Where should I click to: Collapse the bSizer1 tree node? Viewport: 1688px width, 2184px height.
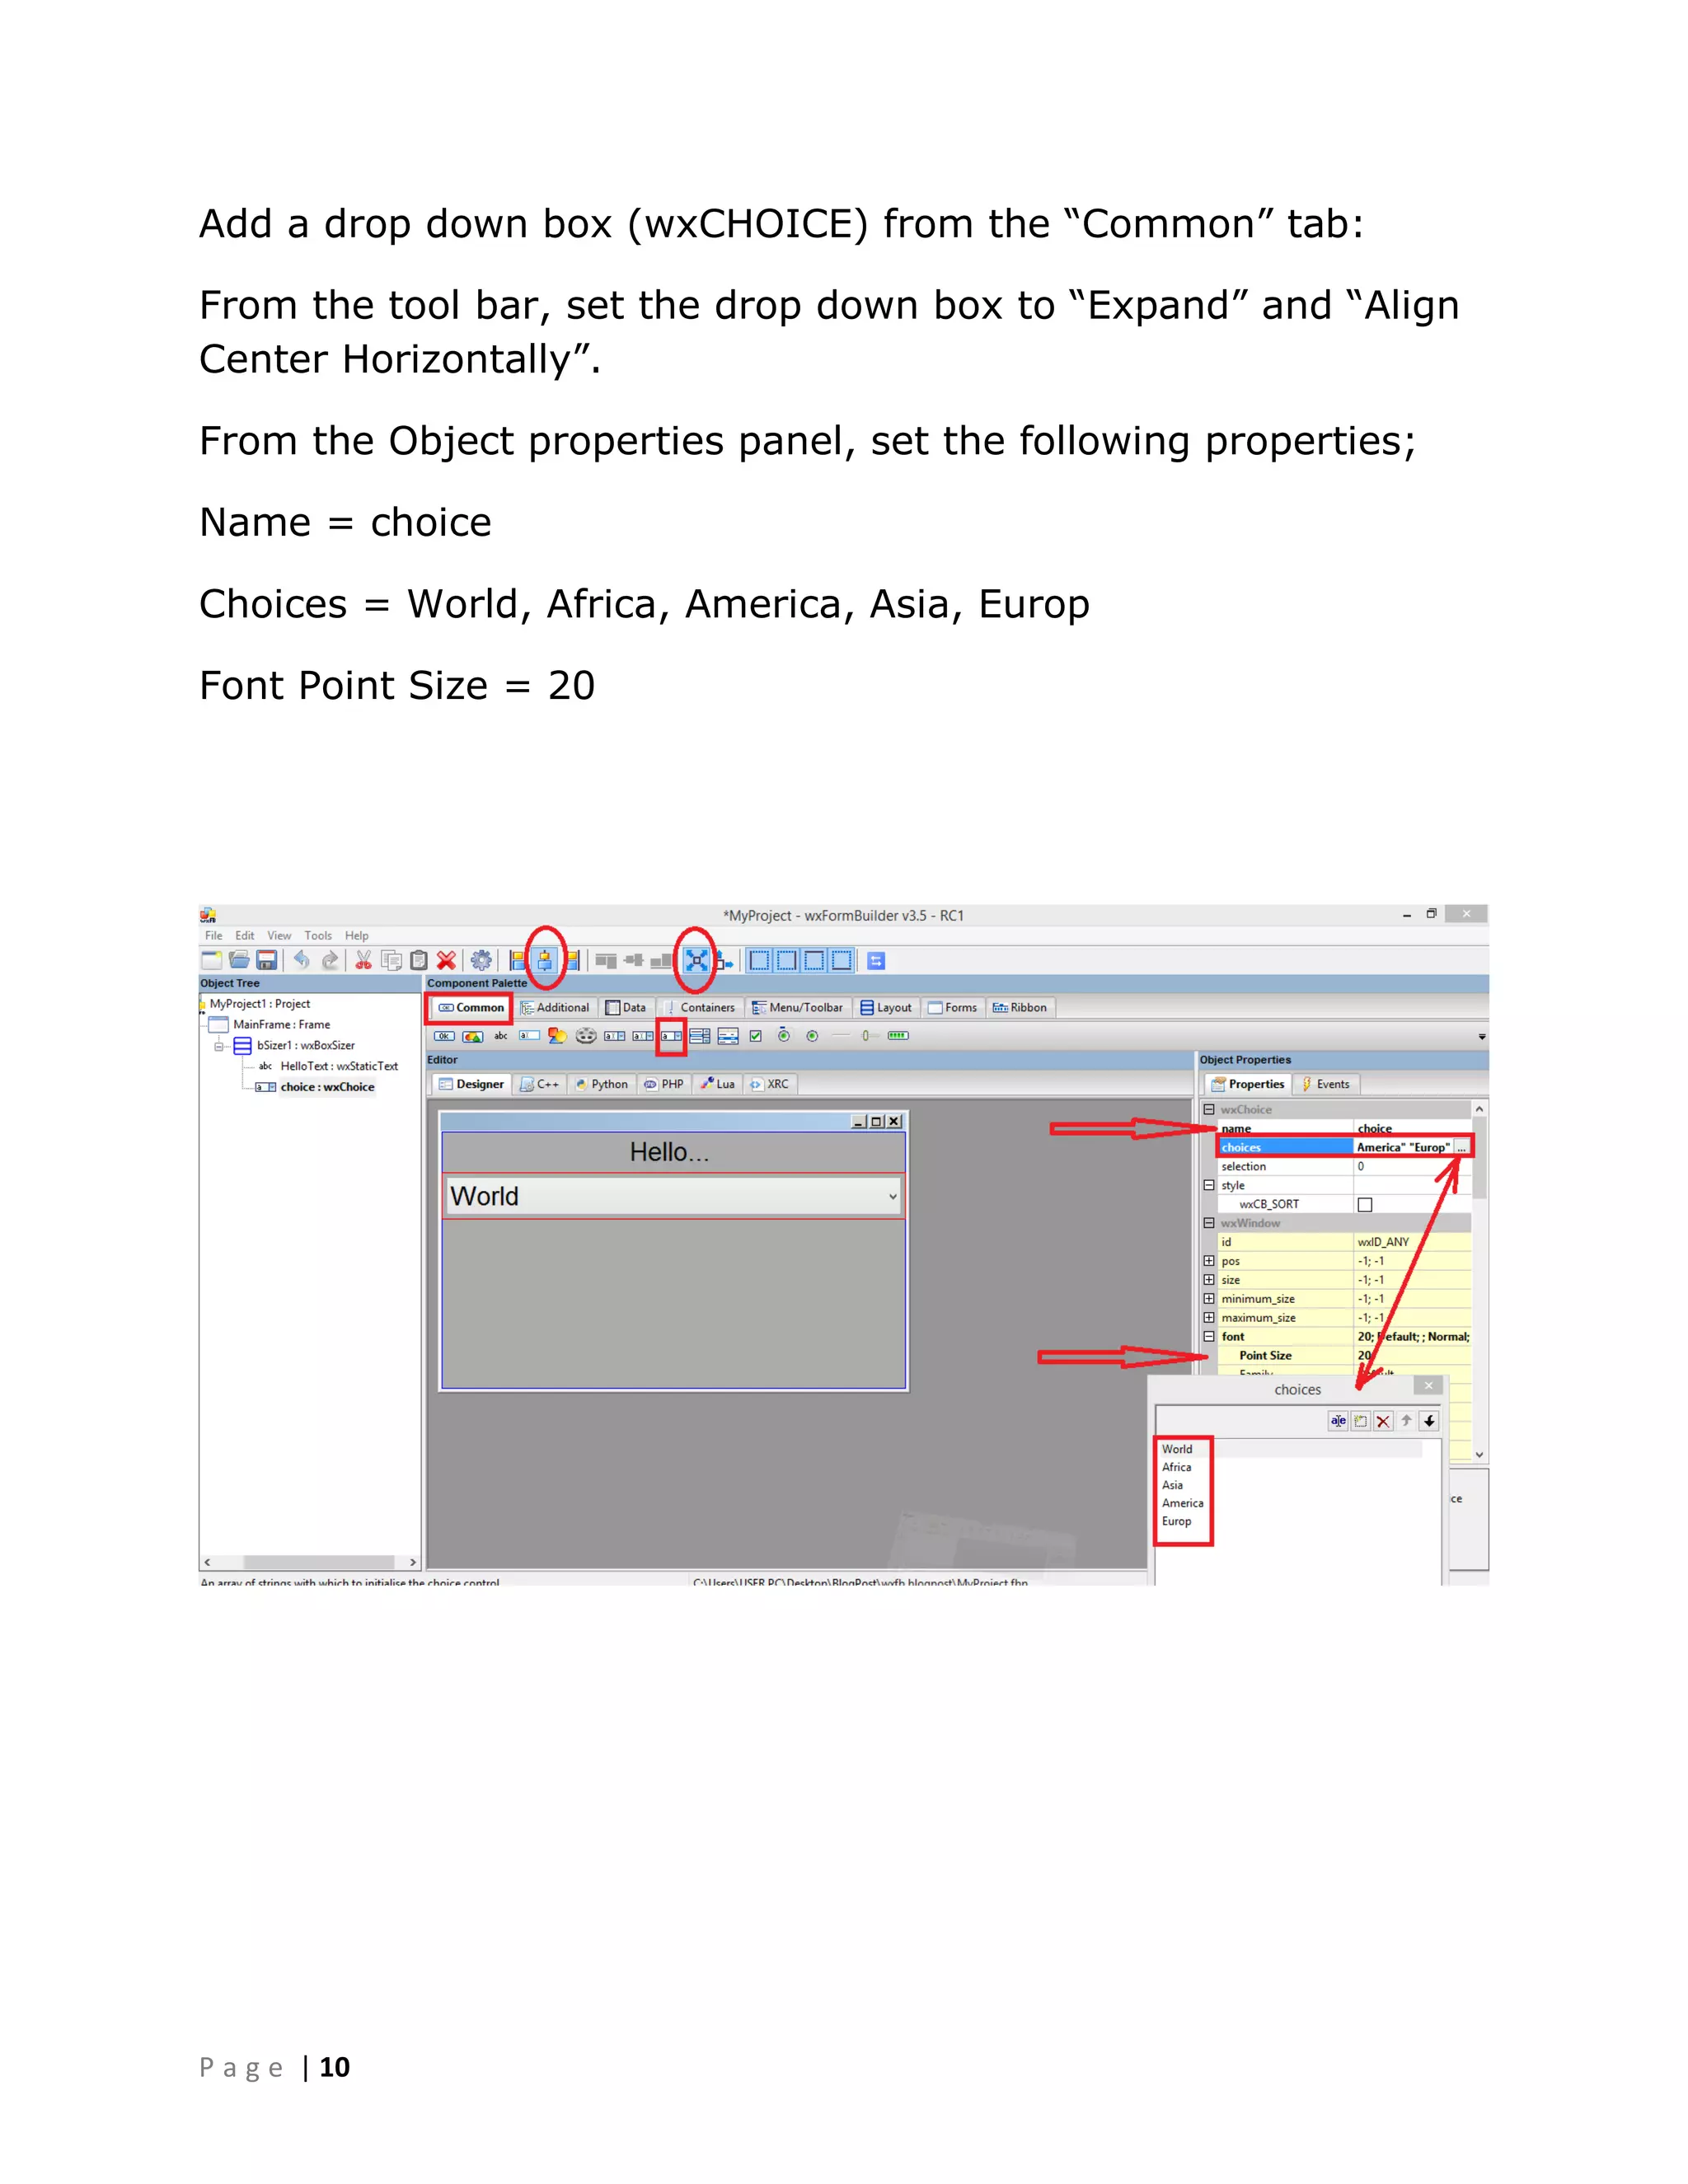[219, 1046]
